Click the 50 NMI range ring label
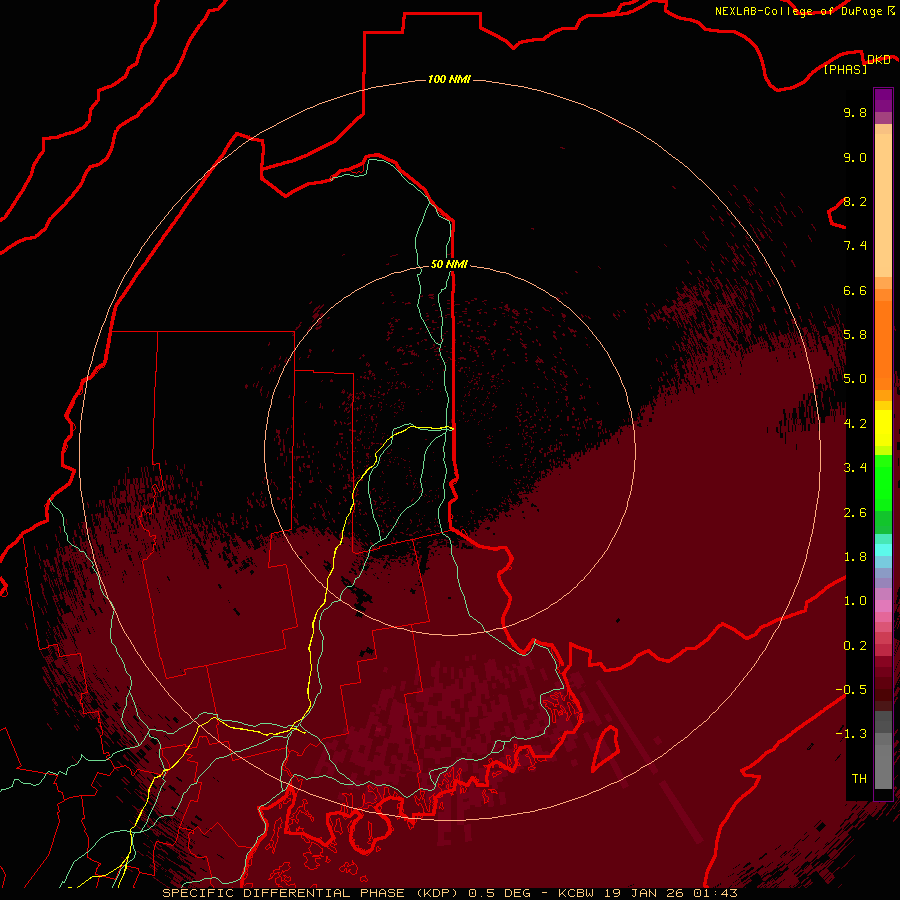Image resolution: width=900 pixels, height=900 pixels. [449, 264]
